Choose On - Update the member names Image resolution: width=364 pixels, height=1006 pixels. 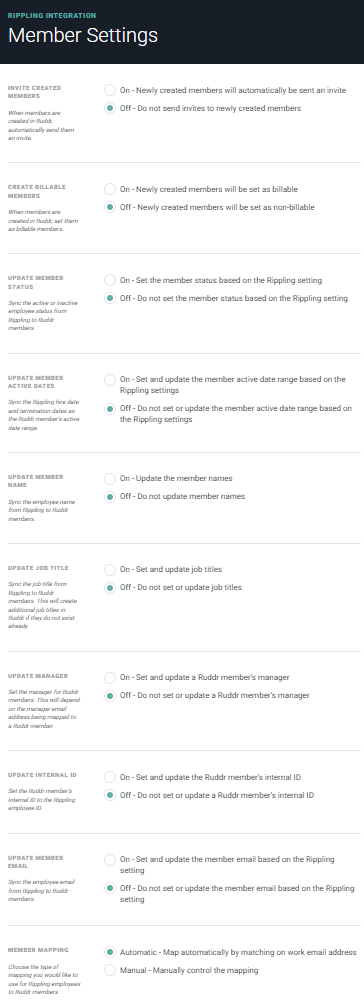pos(110,478)
